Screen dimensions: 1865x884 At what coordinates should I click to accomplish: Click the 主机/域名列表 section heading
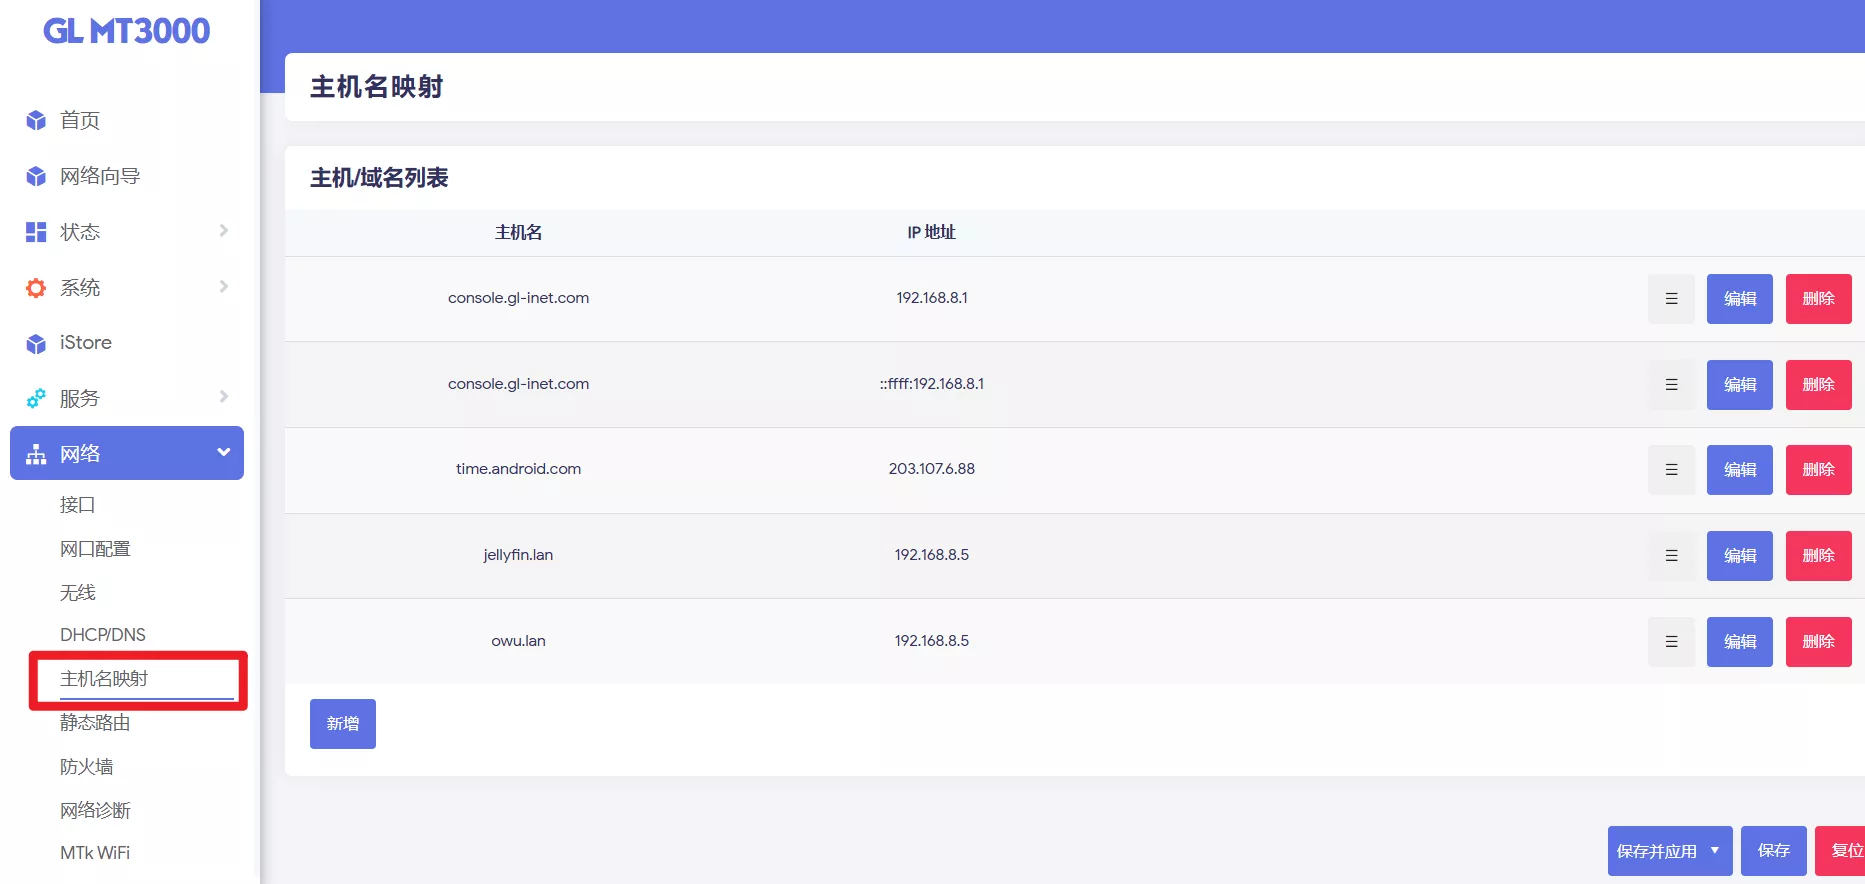tap(379, 178)
